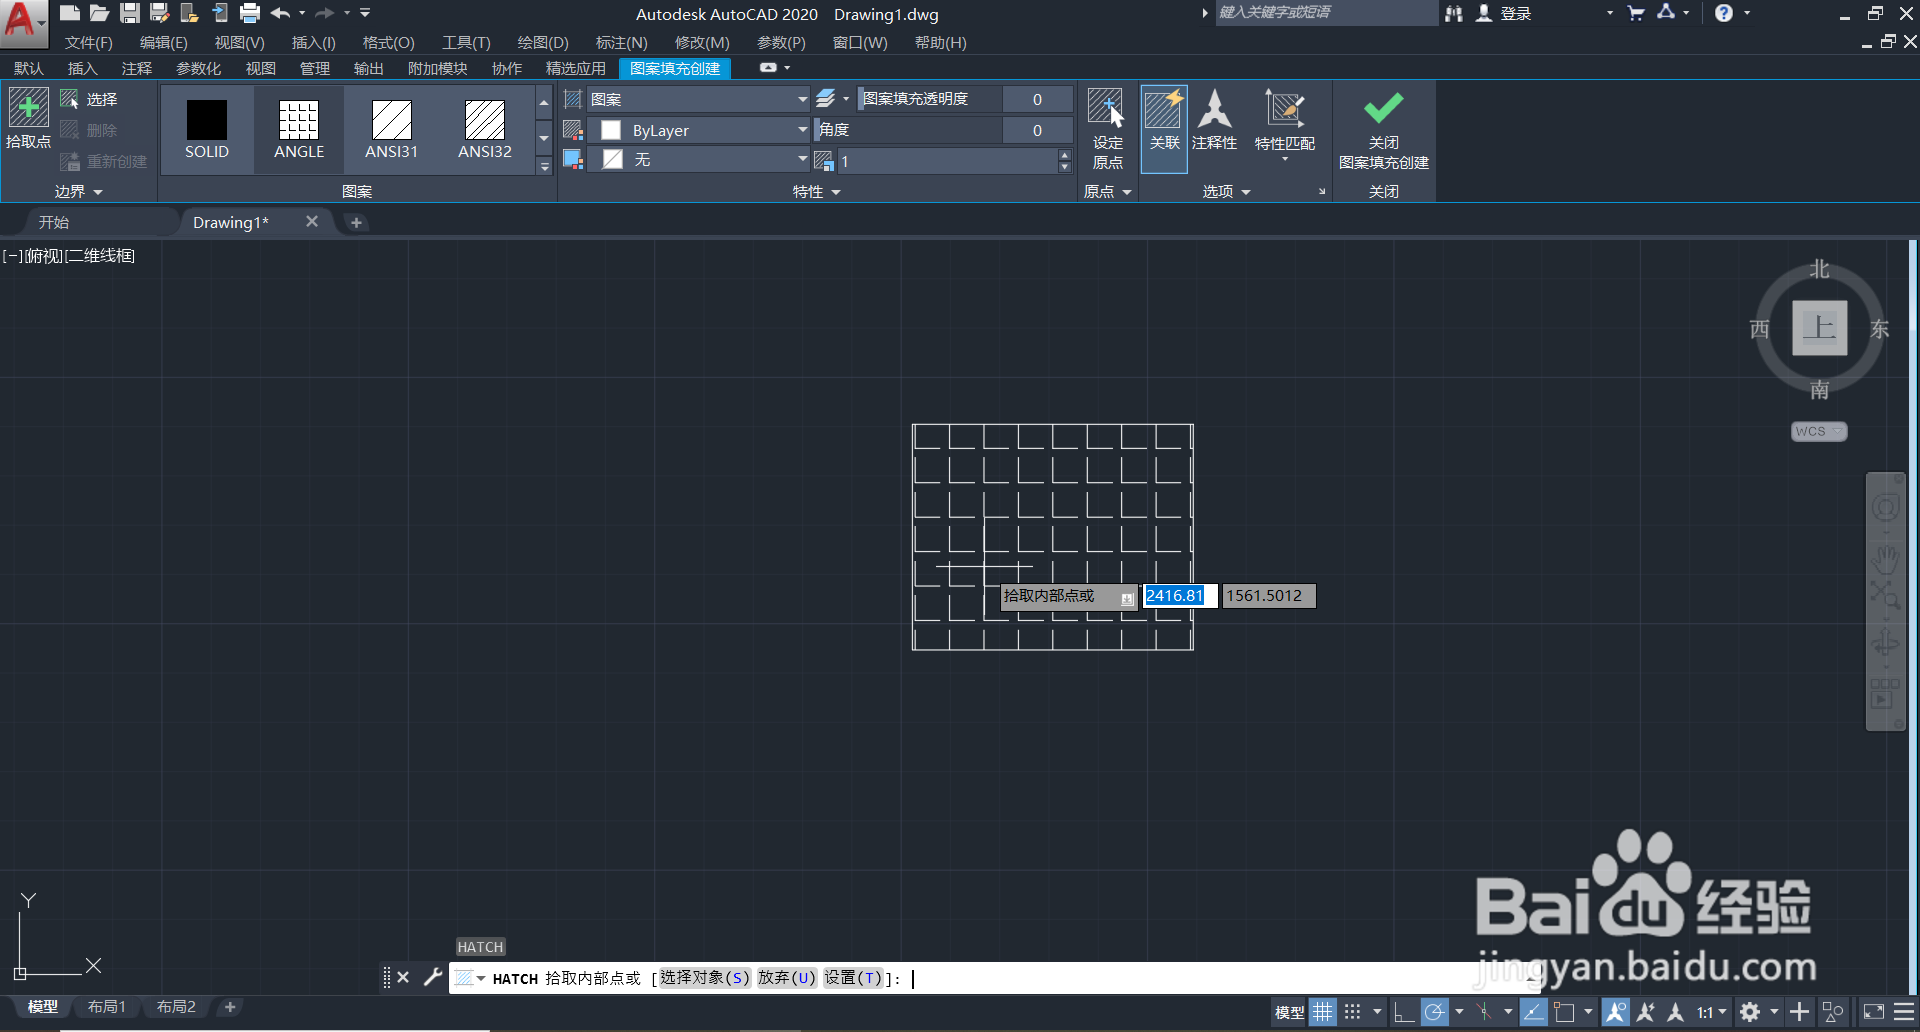Expand the 选项 options panel
The height and width of the screenshot is (1032, 1920).
[1227, 191]
